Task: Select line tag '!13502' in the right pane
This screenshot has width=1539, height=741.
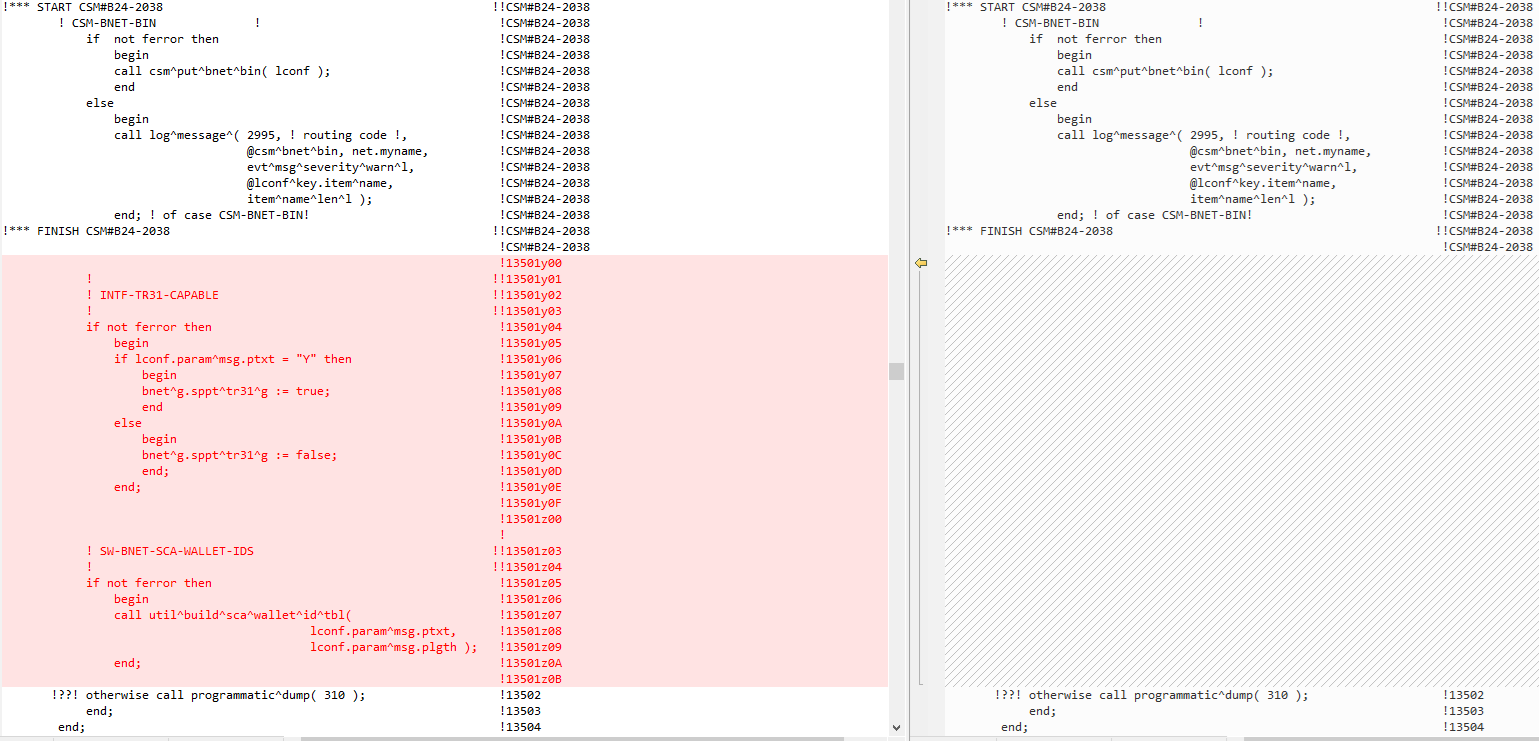Action: coord(1464,695)
